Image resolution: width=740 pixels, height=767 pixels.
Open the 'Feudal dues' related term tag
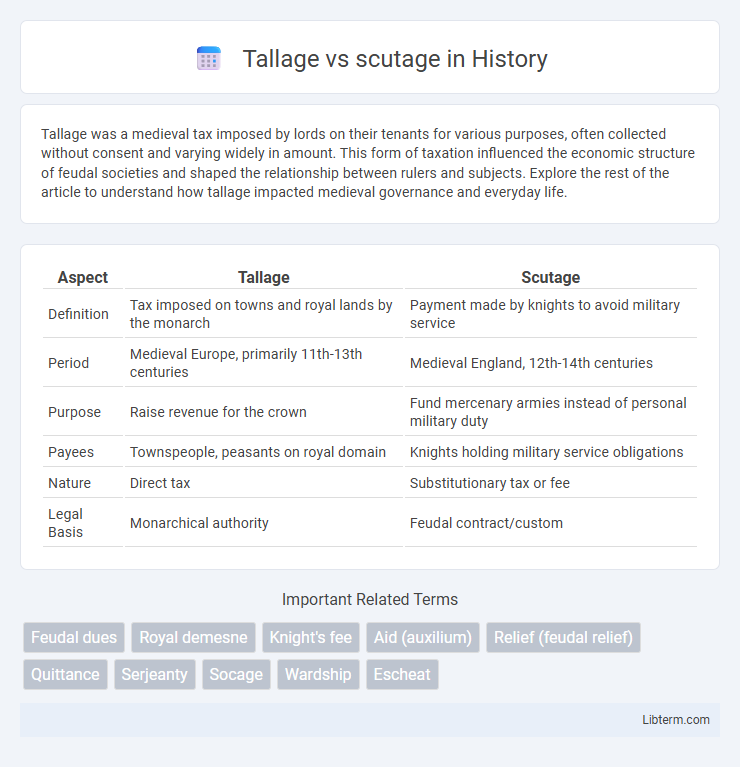pos(74,637)
